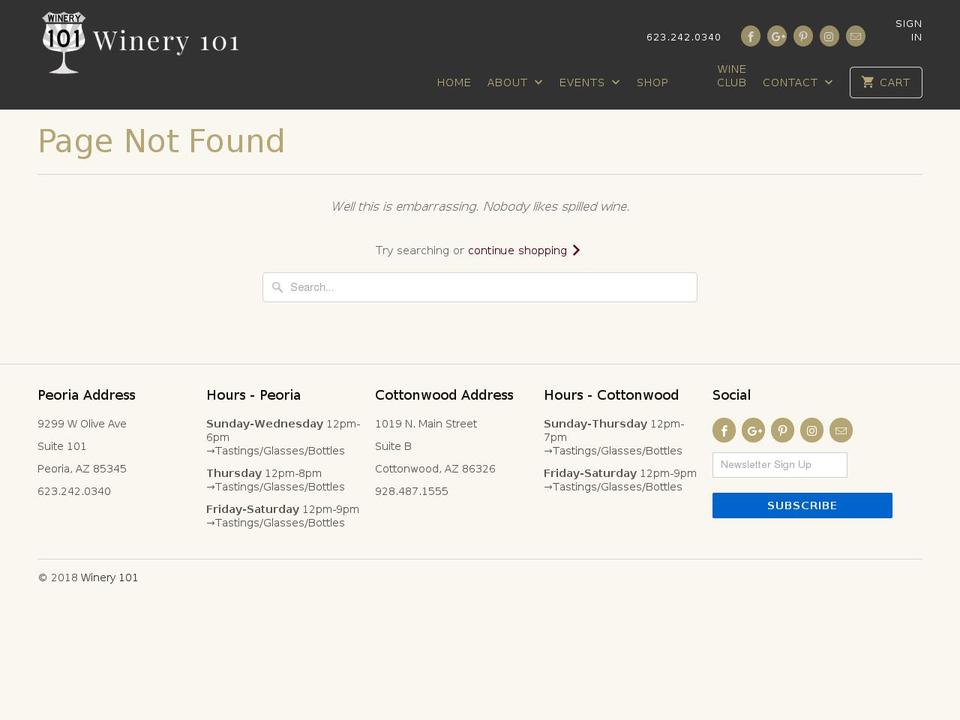Open Pinterest icon in header
The image size is (960, 720).
click(x=803, y=36)
